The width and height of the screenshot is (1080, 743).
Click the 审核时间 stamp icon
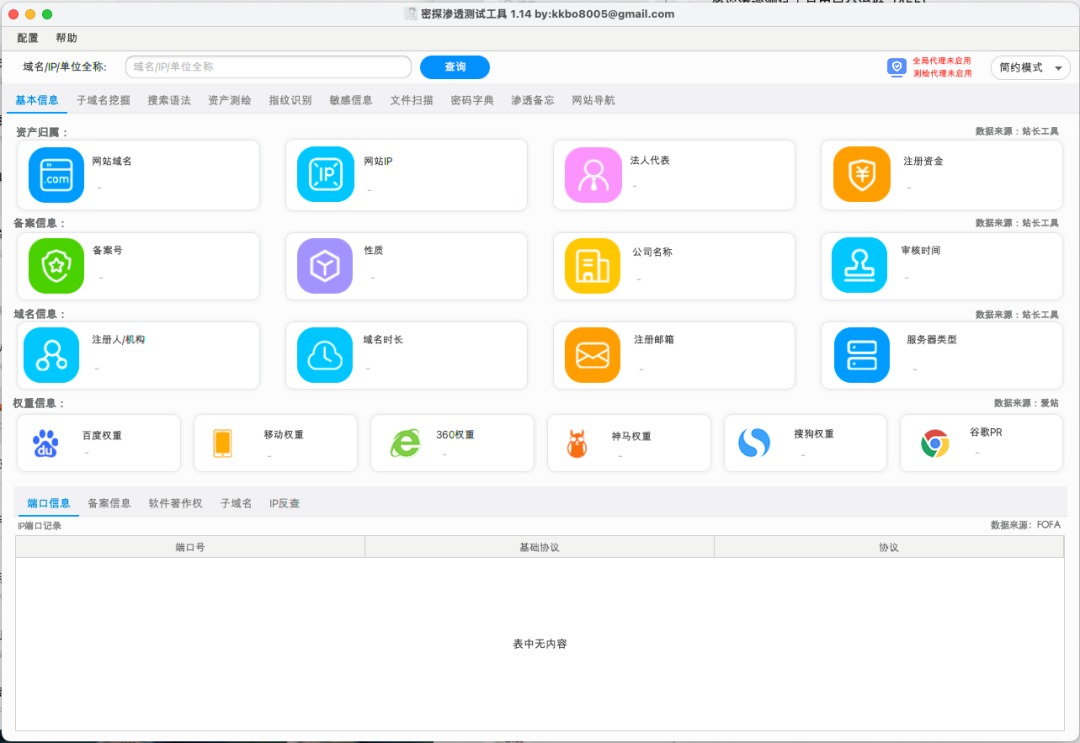(860, 265)
